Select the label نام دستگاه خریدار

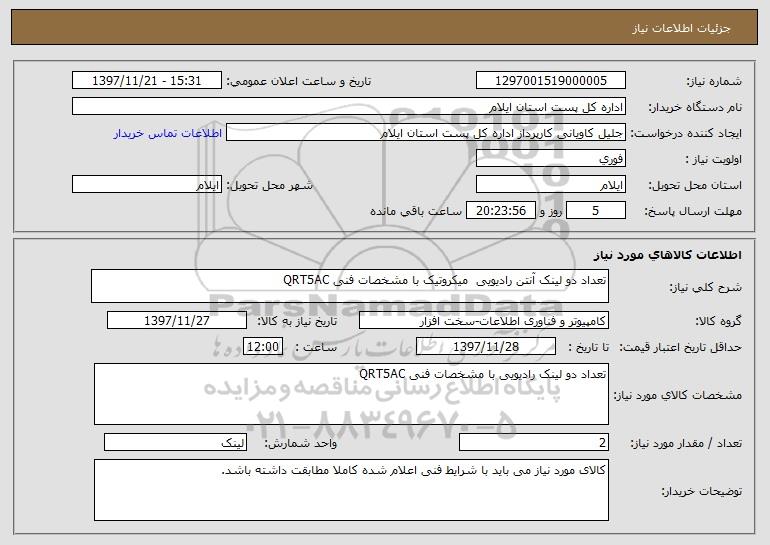click(x=695, y=108)
